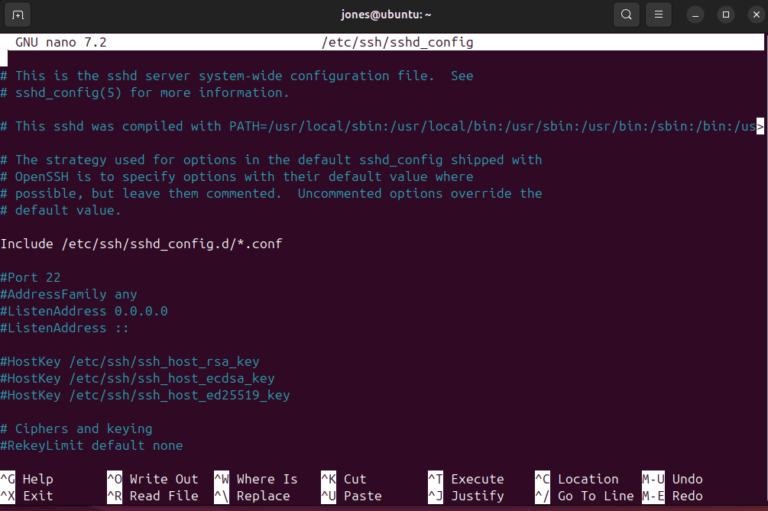Click the line-continuation '>' marker
This screenshot has height=511, width=768.
760,126
